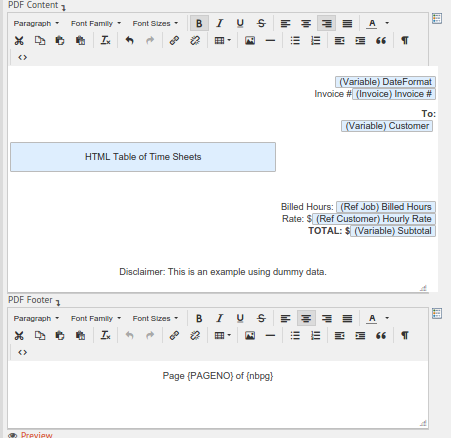Select the (Invoice) Invoice # placeholder
Image resolution: width=451 pixels, height=439 pixels.
[x=394, y=94]
